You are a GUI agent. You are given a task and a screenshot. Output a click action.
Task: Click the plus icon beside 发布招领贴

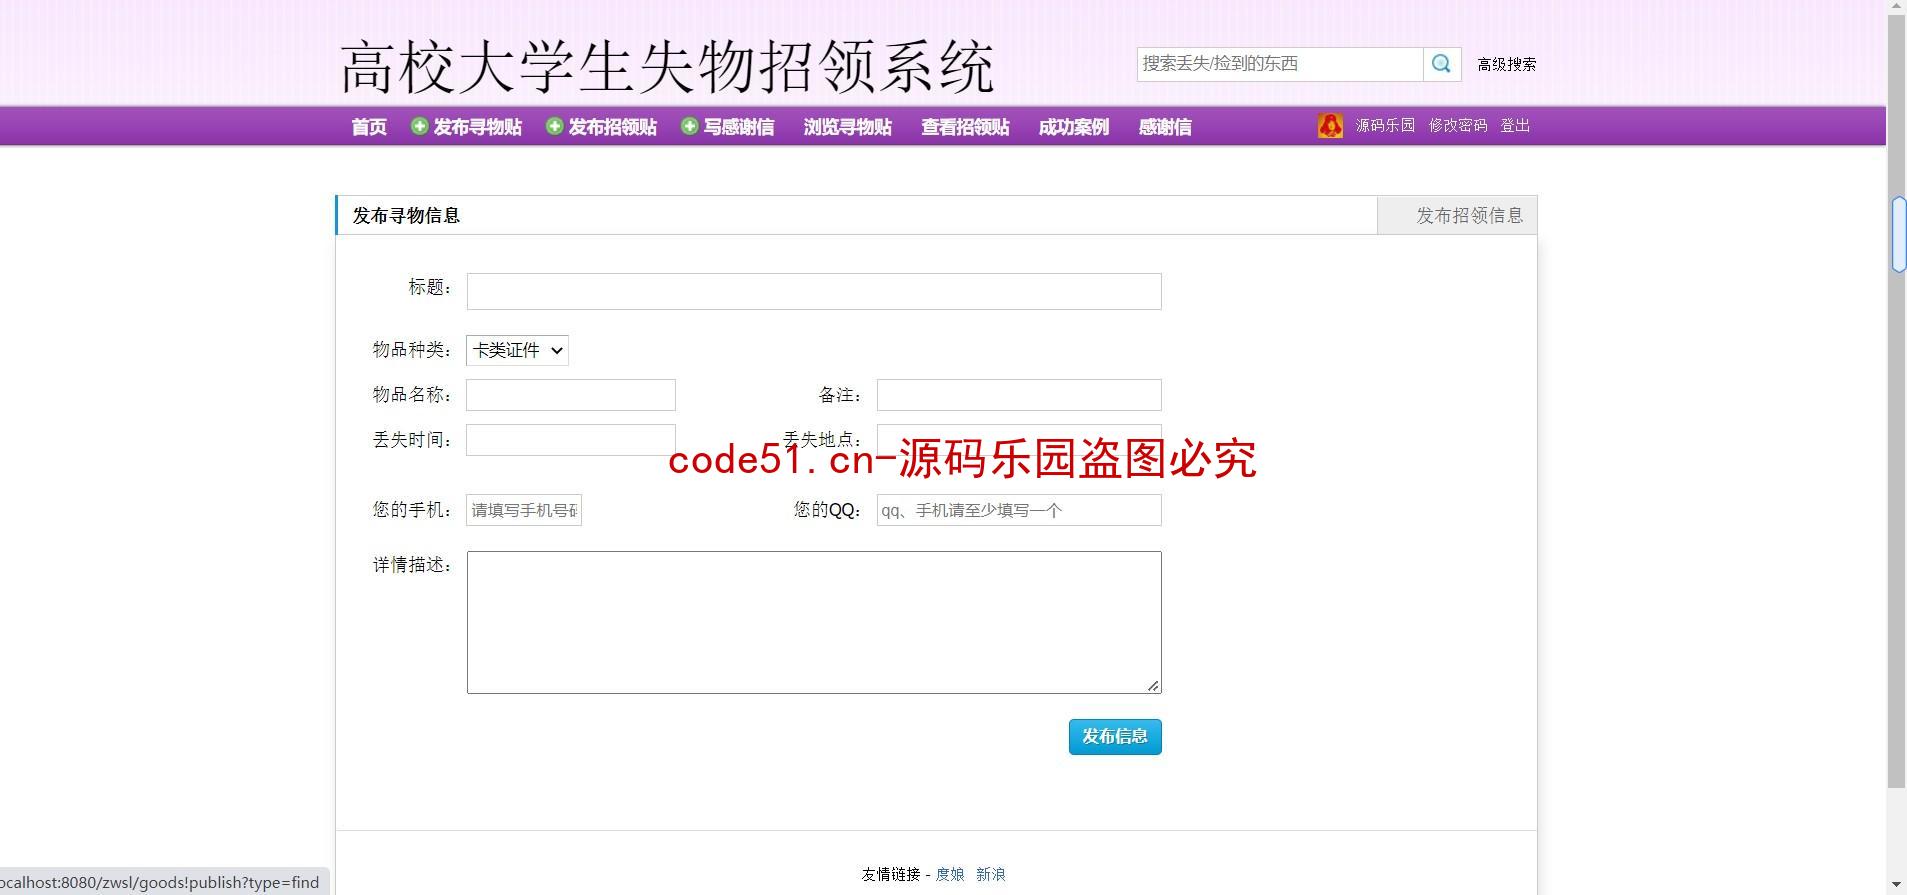(554, 126)
